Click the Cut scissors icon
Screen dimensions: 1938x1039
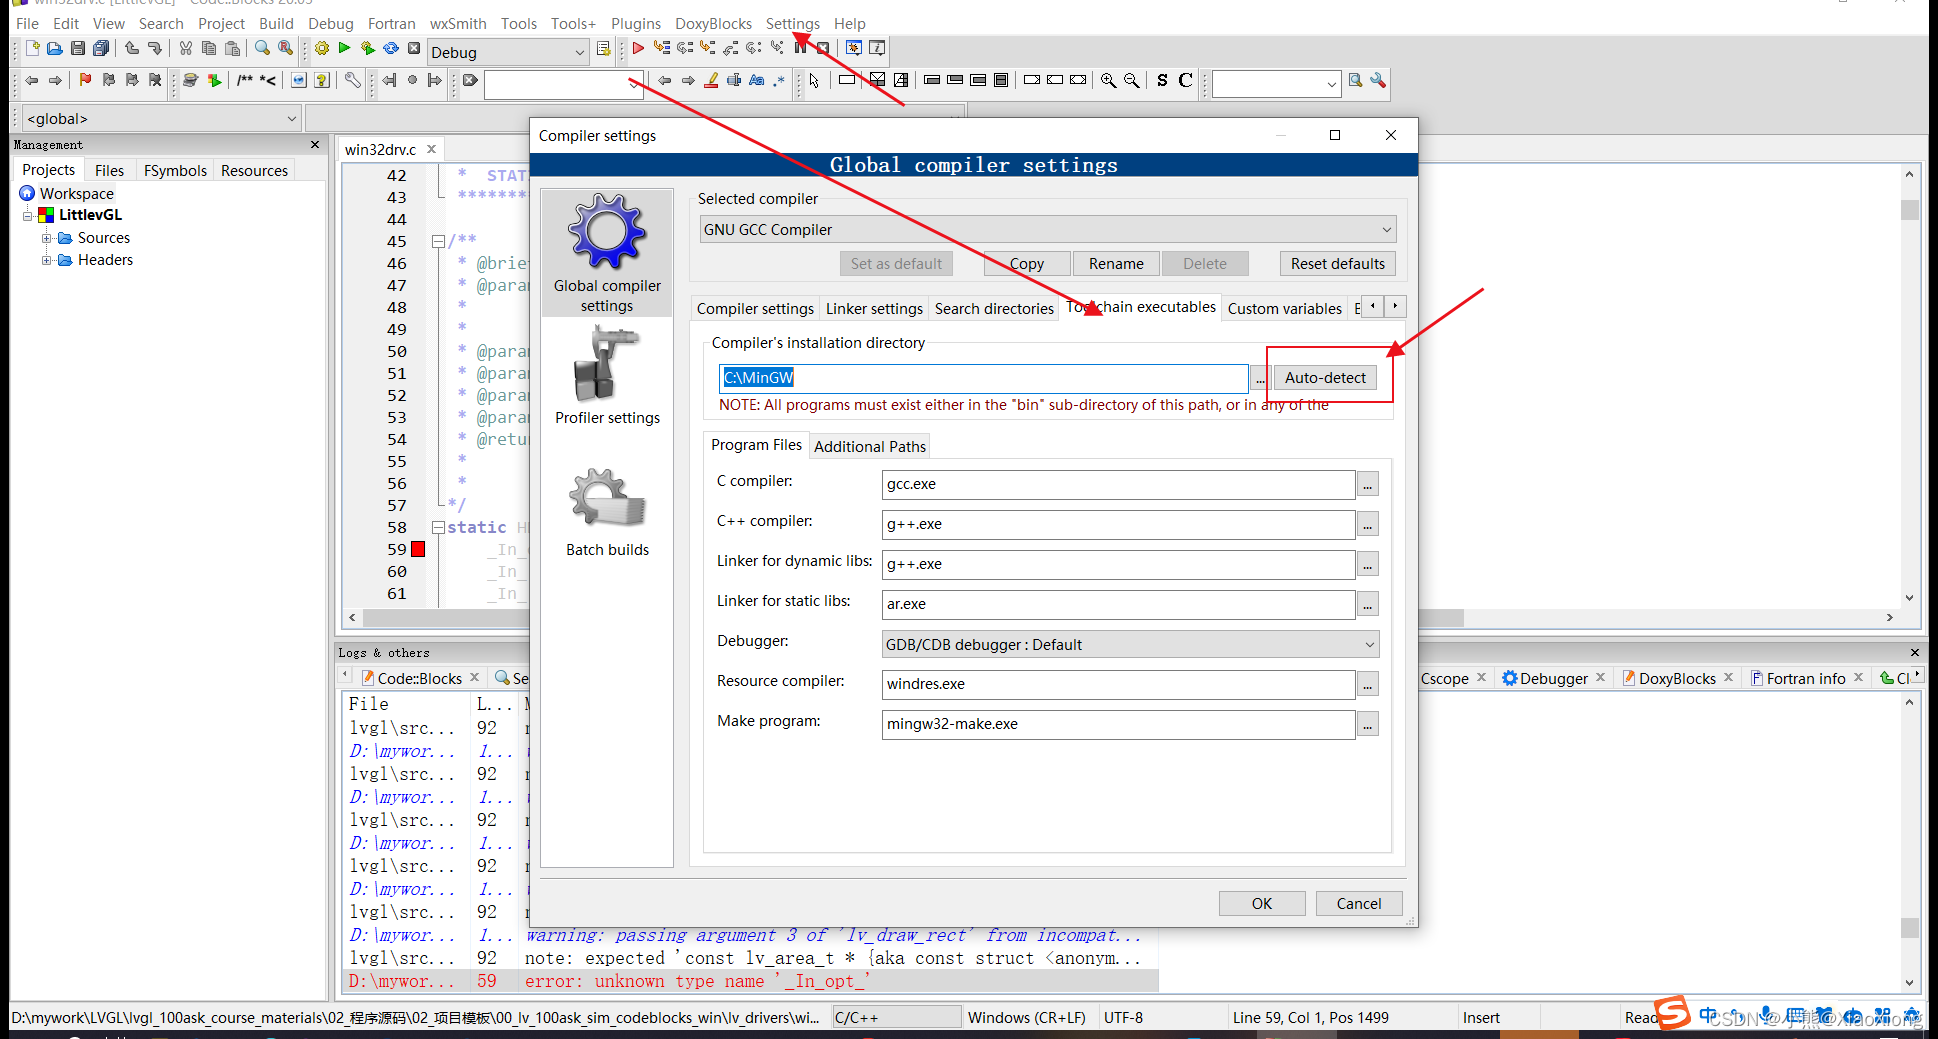click(x=186, y=48)
